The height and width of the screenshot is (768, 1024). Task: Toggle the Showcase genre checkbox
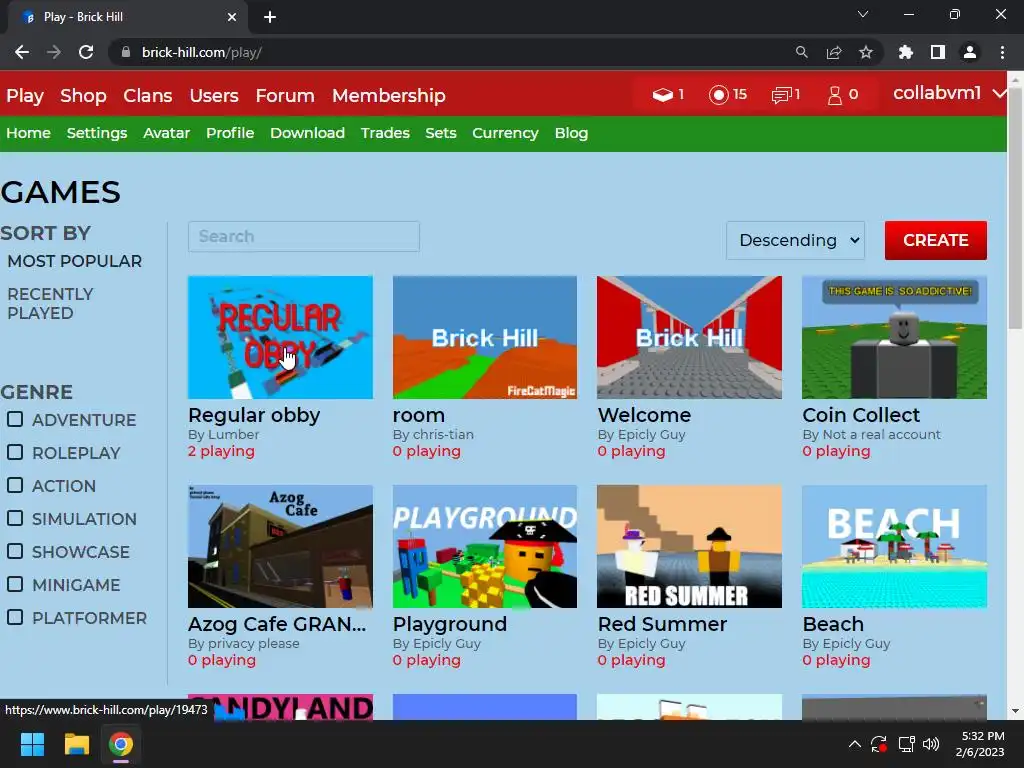coord(15,551)
